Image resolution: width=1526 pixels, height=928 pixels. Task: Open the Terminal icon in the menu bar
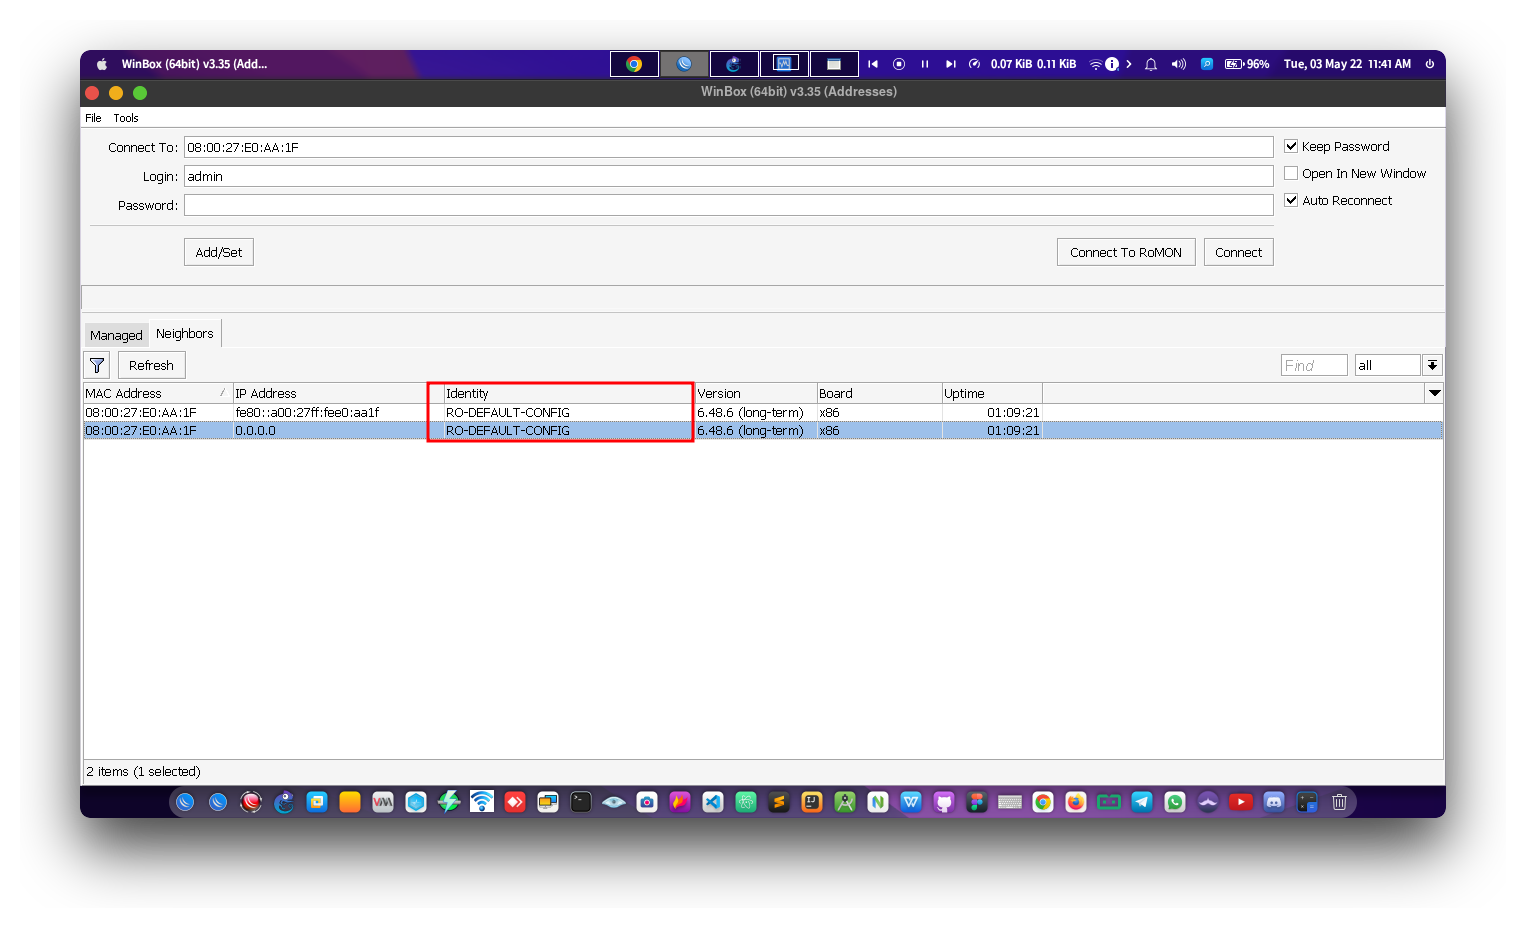coord(834,63)
